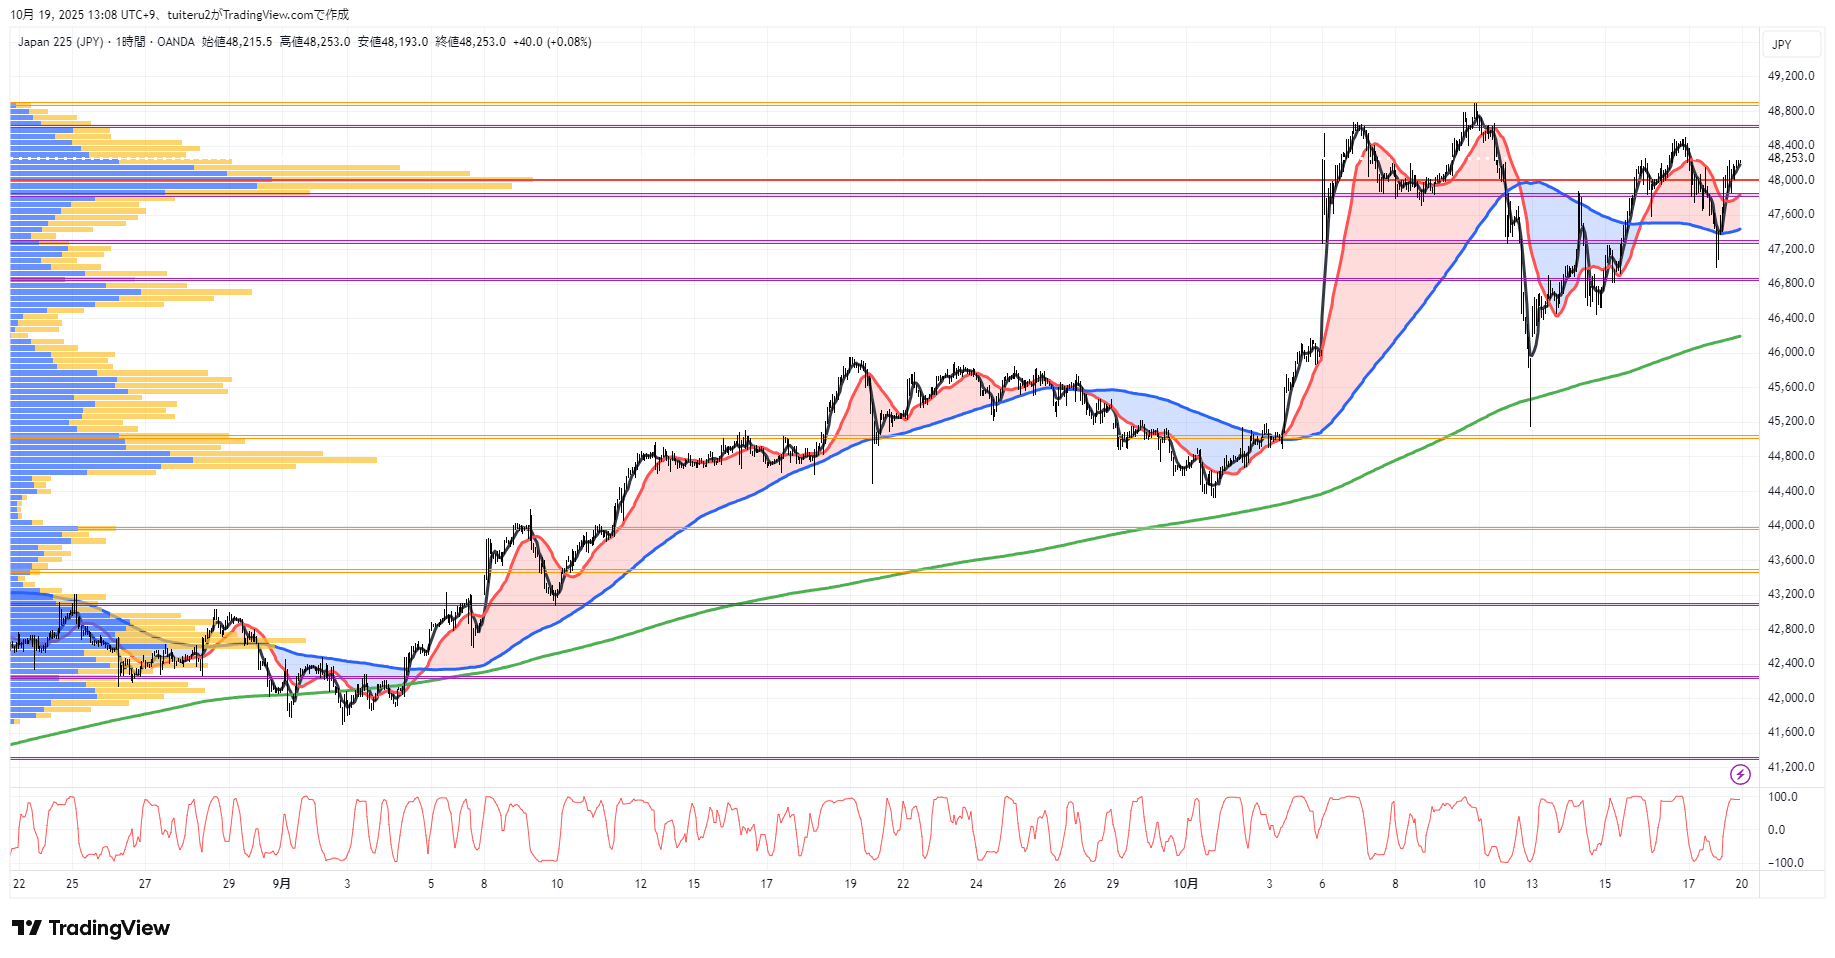Click the 9月 label on time axis
Viewport: 1835px width, 958px height.
click(282, 883)
